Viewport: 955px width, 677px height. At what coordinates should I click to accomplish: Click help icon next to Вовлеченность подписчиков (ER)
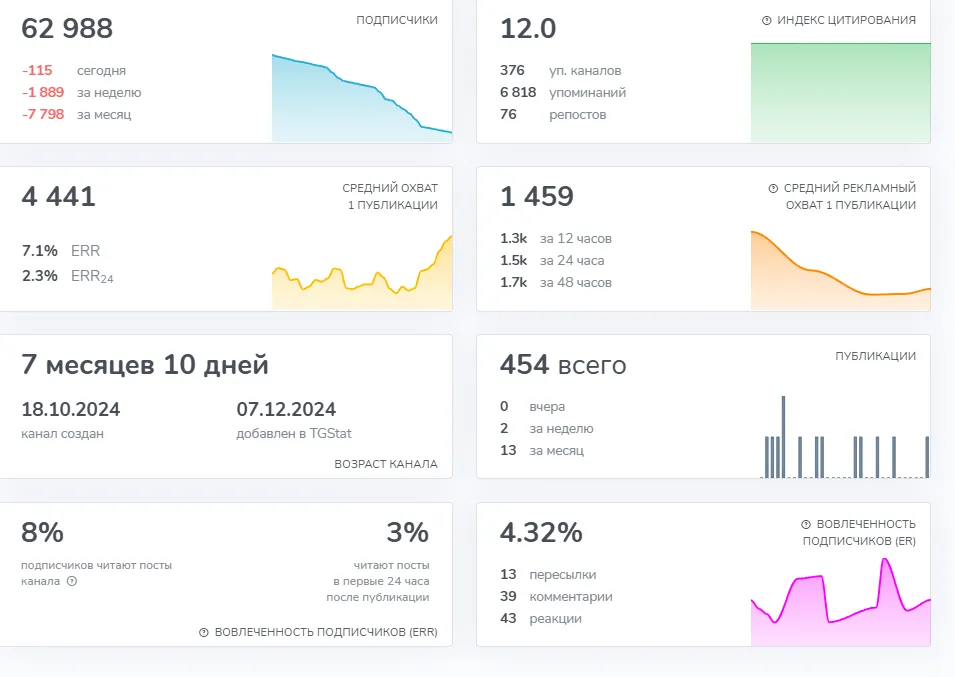click(x=806, y=524)
